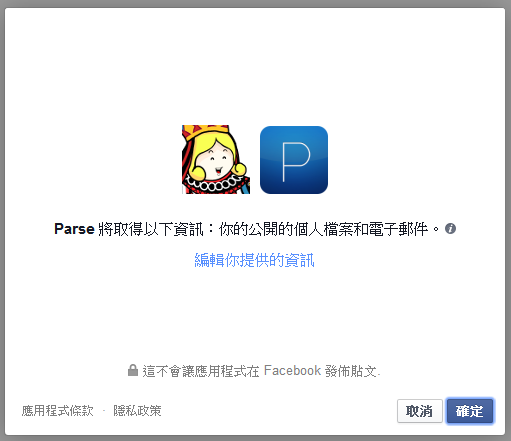The width and height of the screenshot is (511, 441).
Task: View the Parse application terms
Action: (x=58, y=411)
